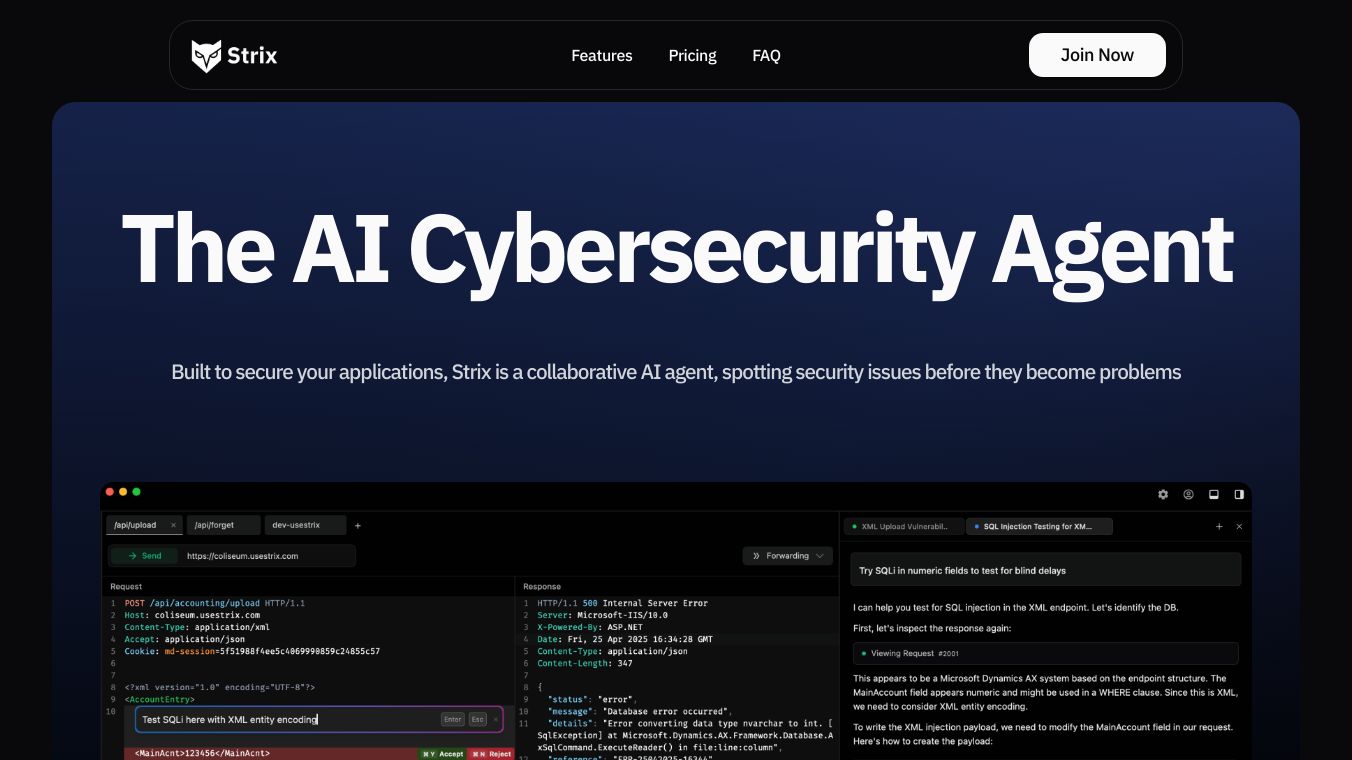Click the Send request button
Screen dimensions: 1352x760
coord(143,556)
